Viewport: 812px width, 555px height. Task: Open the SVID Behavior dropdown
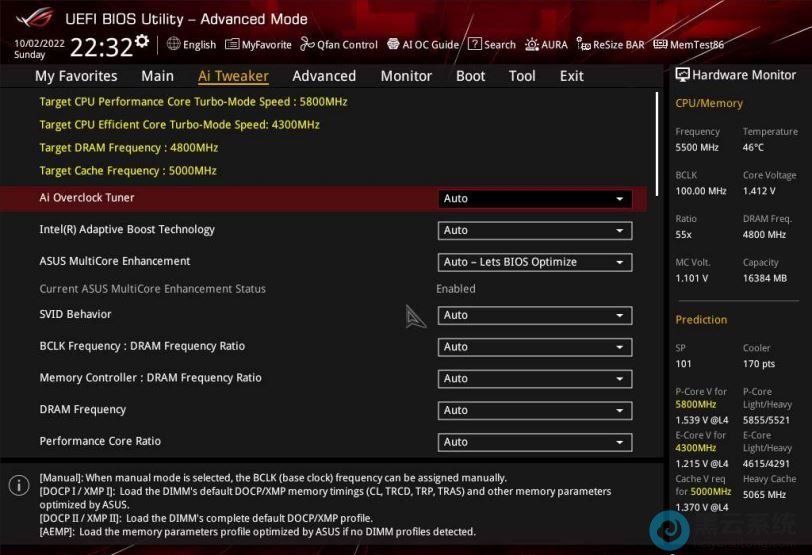point(535,315)
